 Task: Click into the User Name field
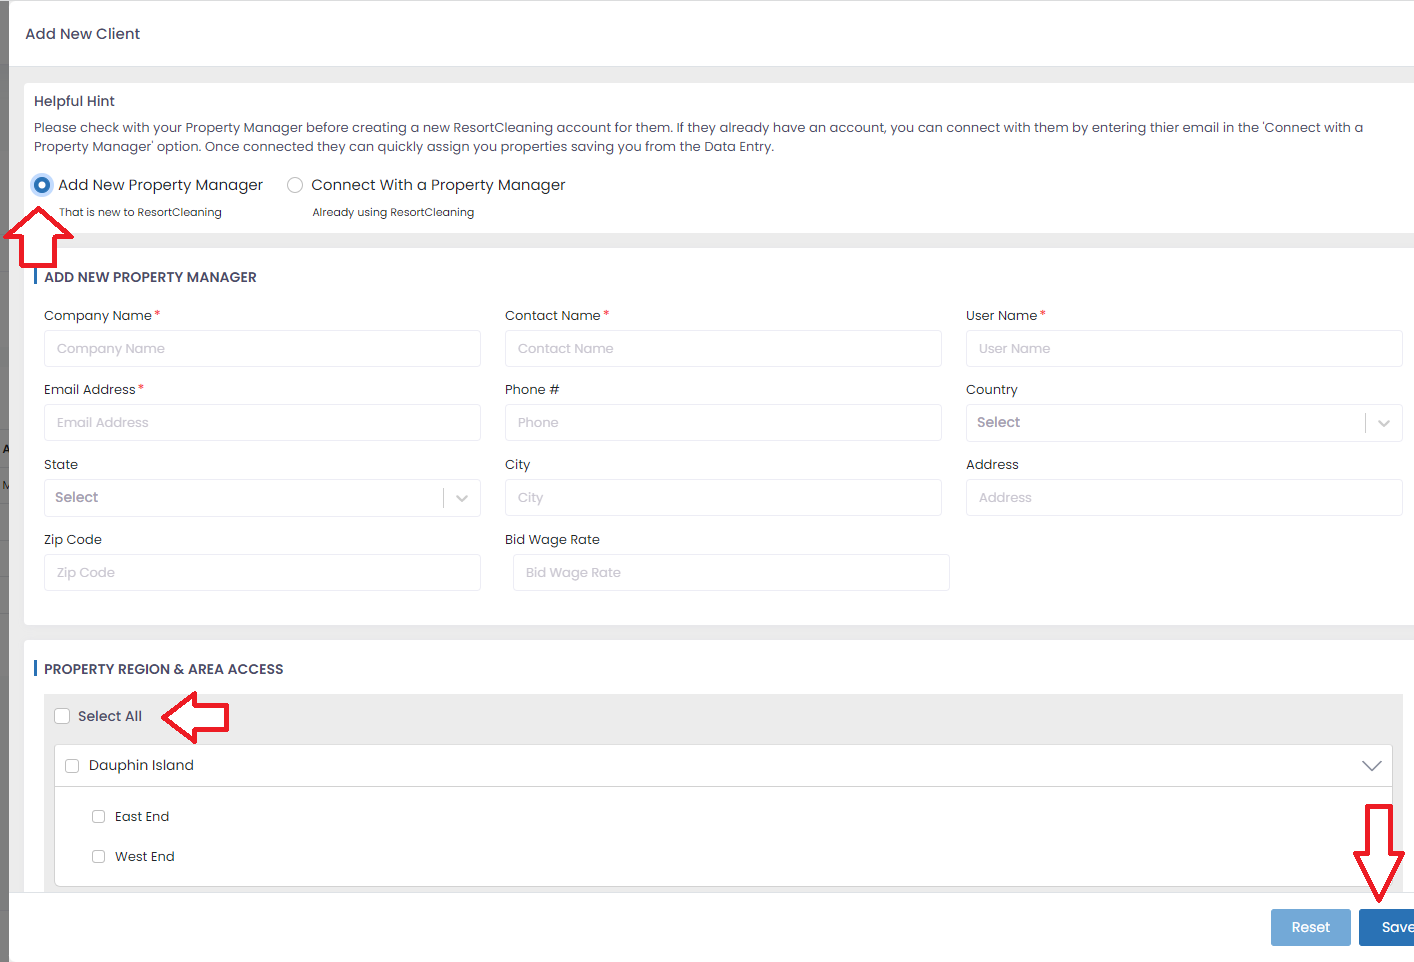tap(1183, 349)
